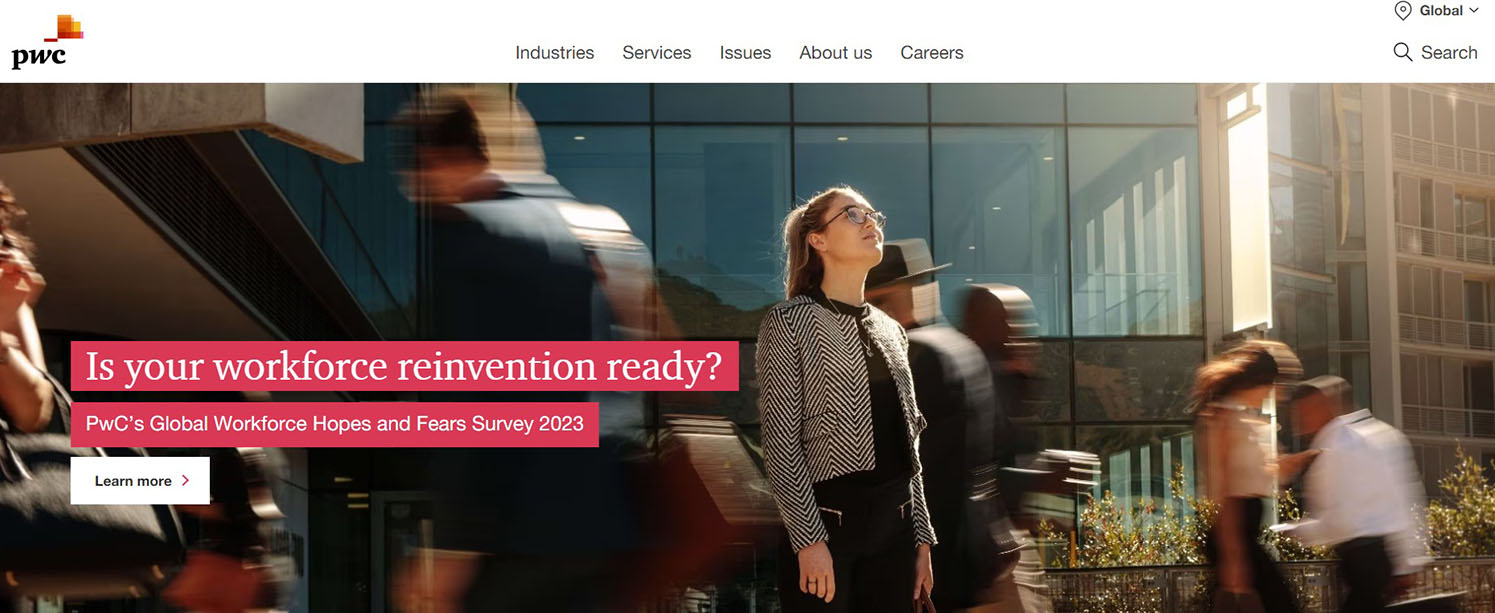Viewport: 1495px width, 613px height.
Task: Open the Hopes and Fears Survey 2023 link
Action: (x=334, y=424)
